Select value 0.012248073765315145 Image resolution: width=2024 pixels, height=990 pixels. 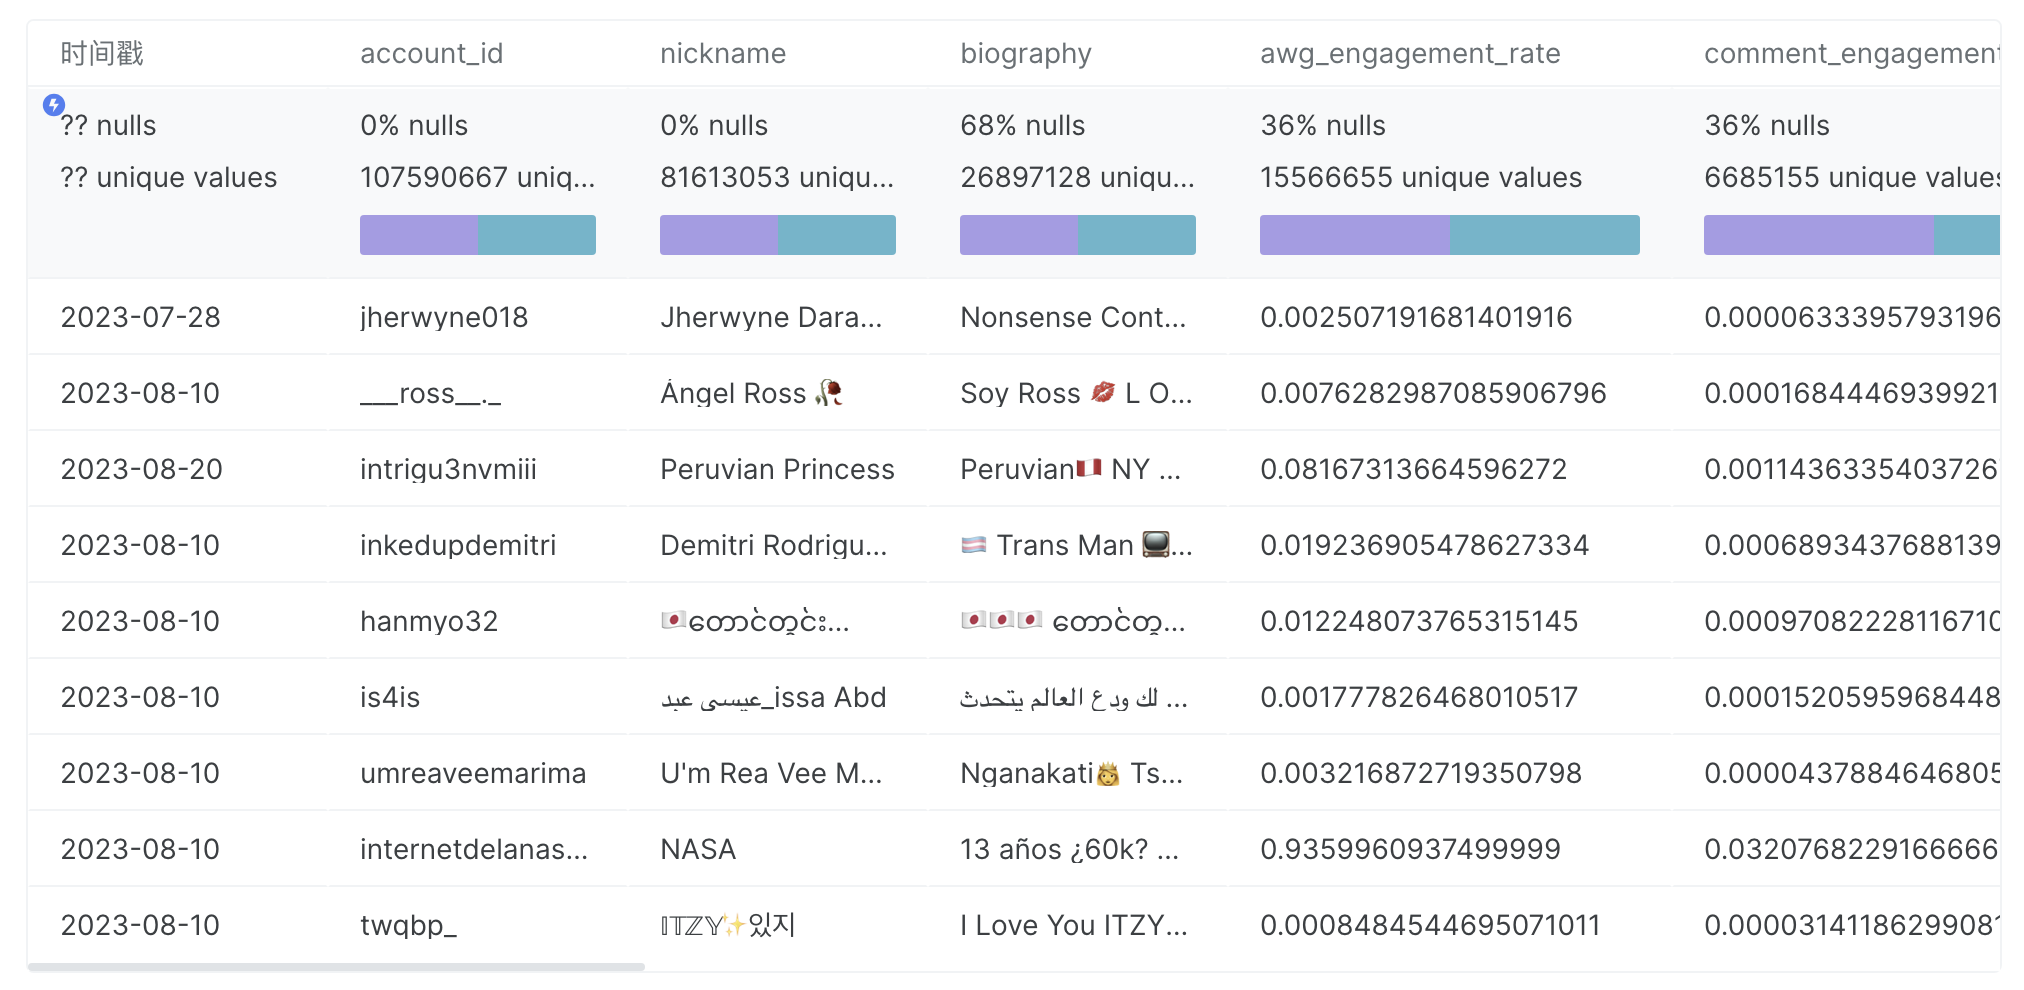pos(1419,621)
